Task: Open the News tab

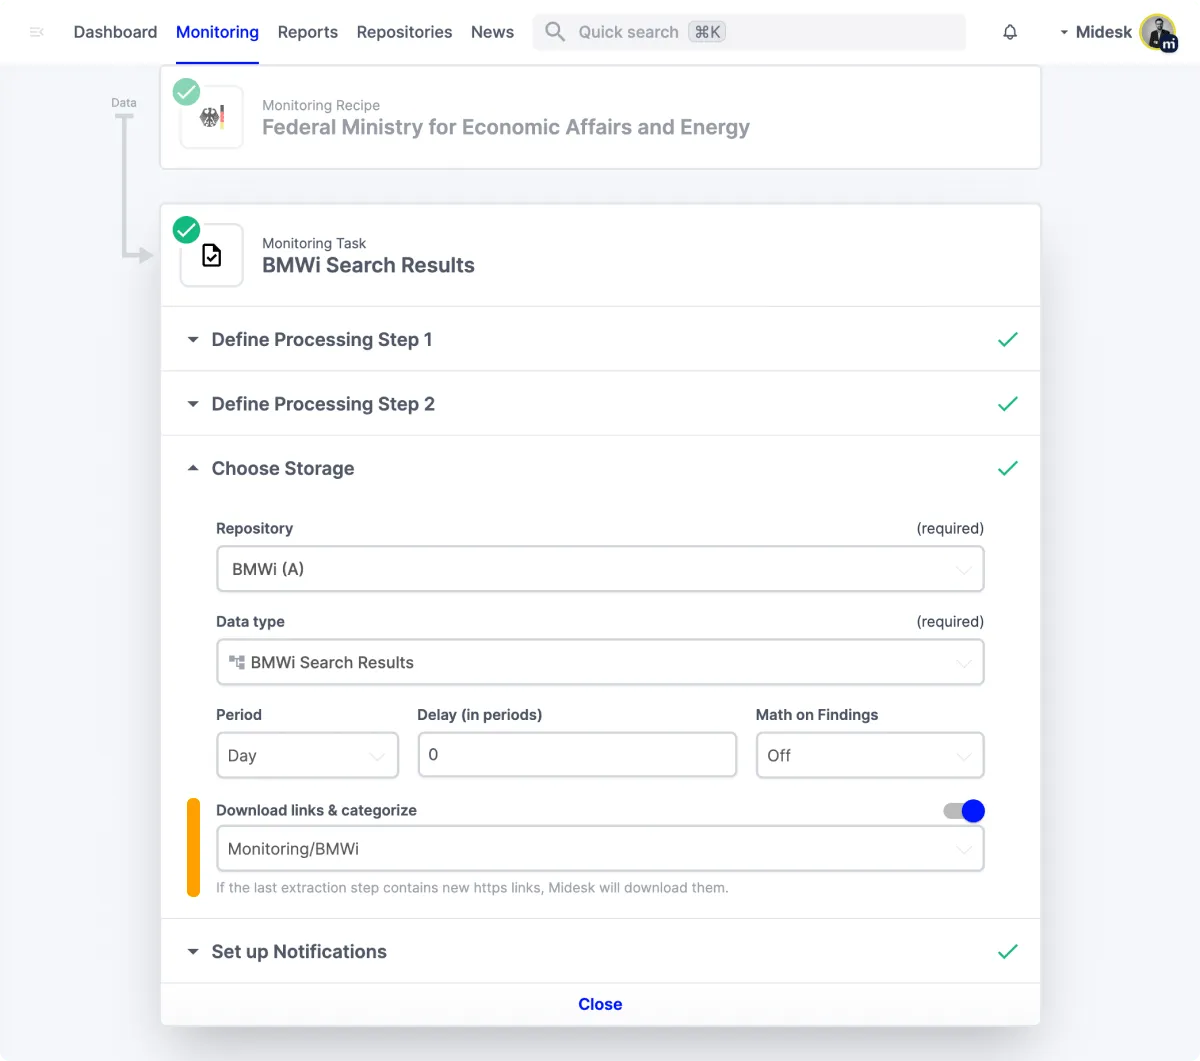Action: (x=492, y=32)
